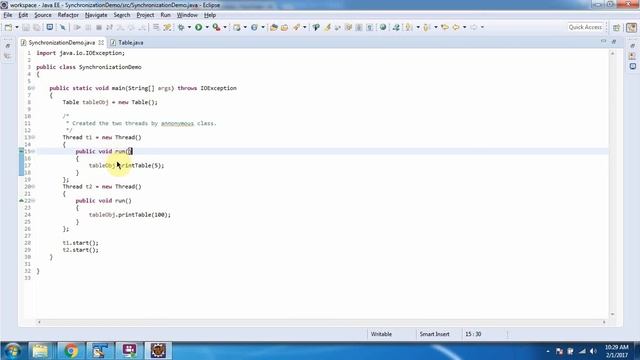
Task: Open the Web Browser globe icon
Action: [x=383, y=27]
